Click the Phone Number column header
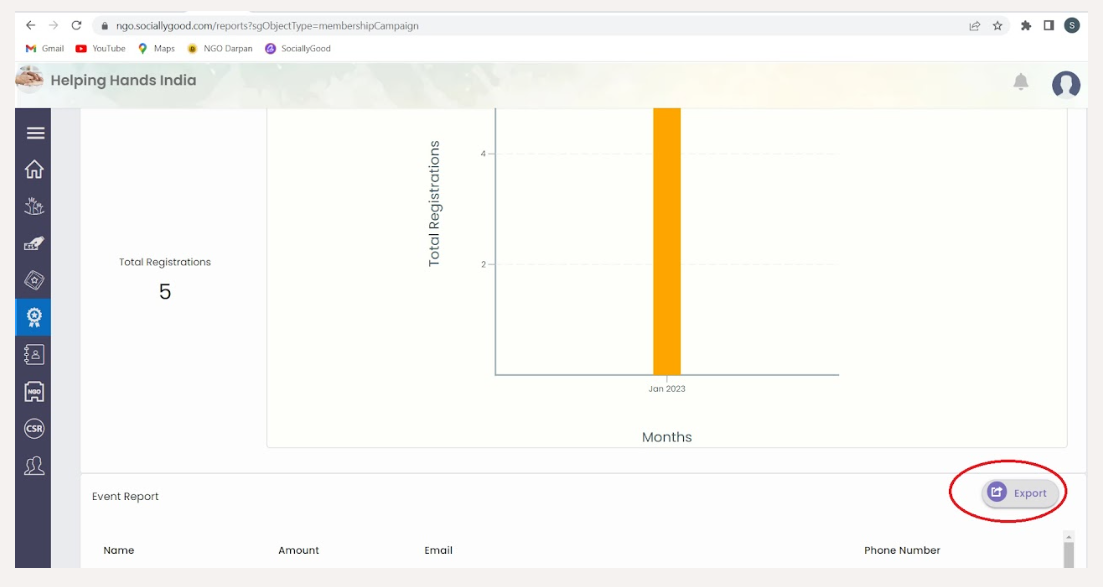Image resolution: width=1103 pixels, height=587 pixels. 902,550
